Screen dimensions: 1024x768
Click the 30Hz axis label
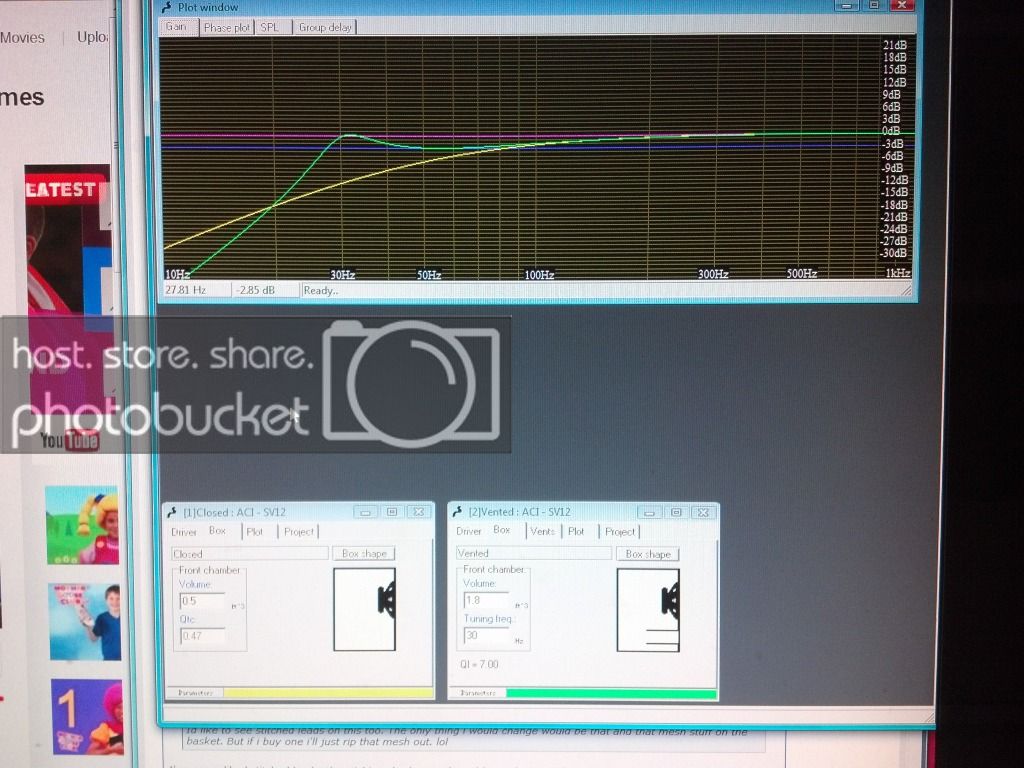343,275
